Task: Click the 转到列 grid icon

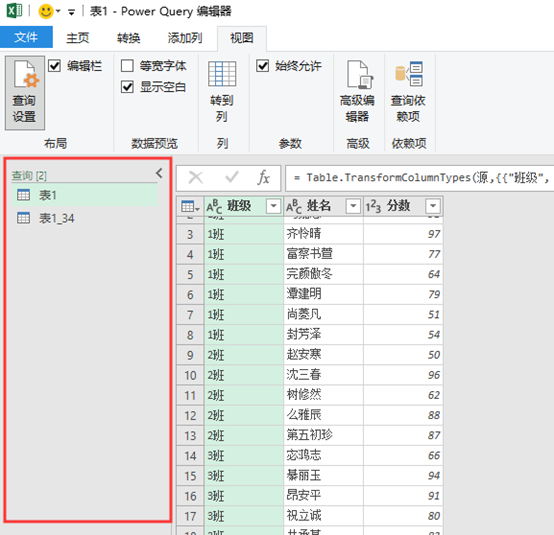Action: click(222, 74)
